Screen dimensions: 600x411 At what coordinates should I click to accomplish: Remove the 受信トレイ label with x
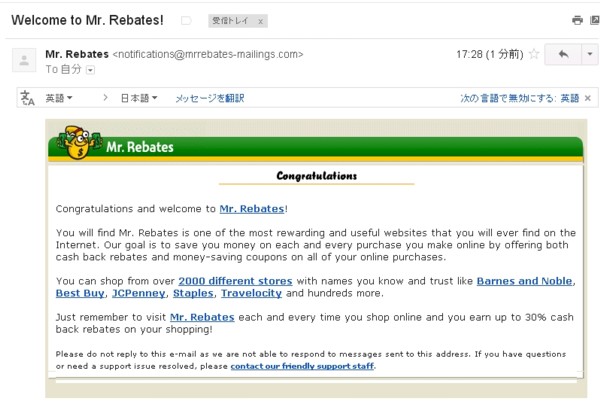261,21
